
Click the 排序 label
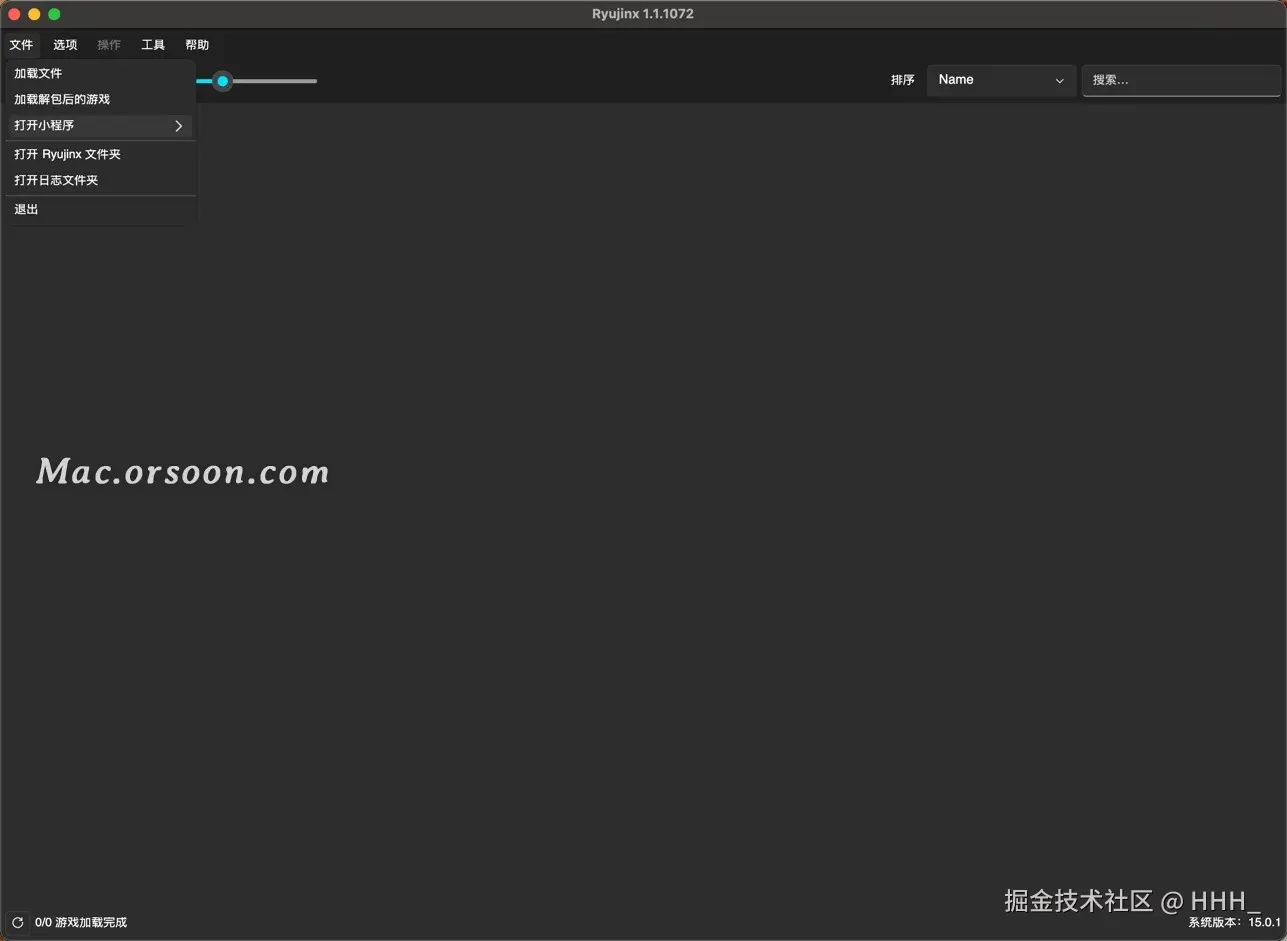tap(902, 80)
